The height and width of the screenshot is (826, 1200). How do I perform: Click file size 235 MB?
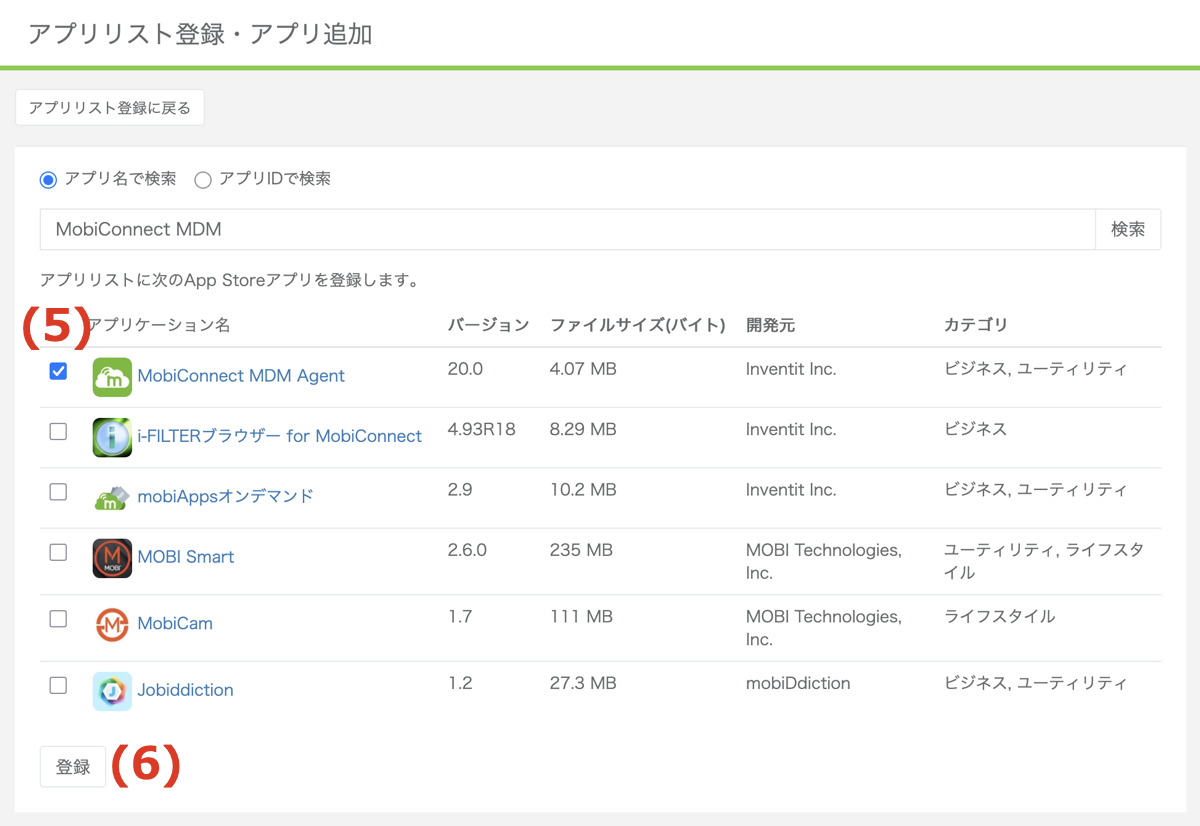click(x=580, y=550)
